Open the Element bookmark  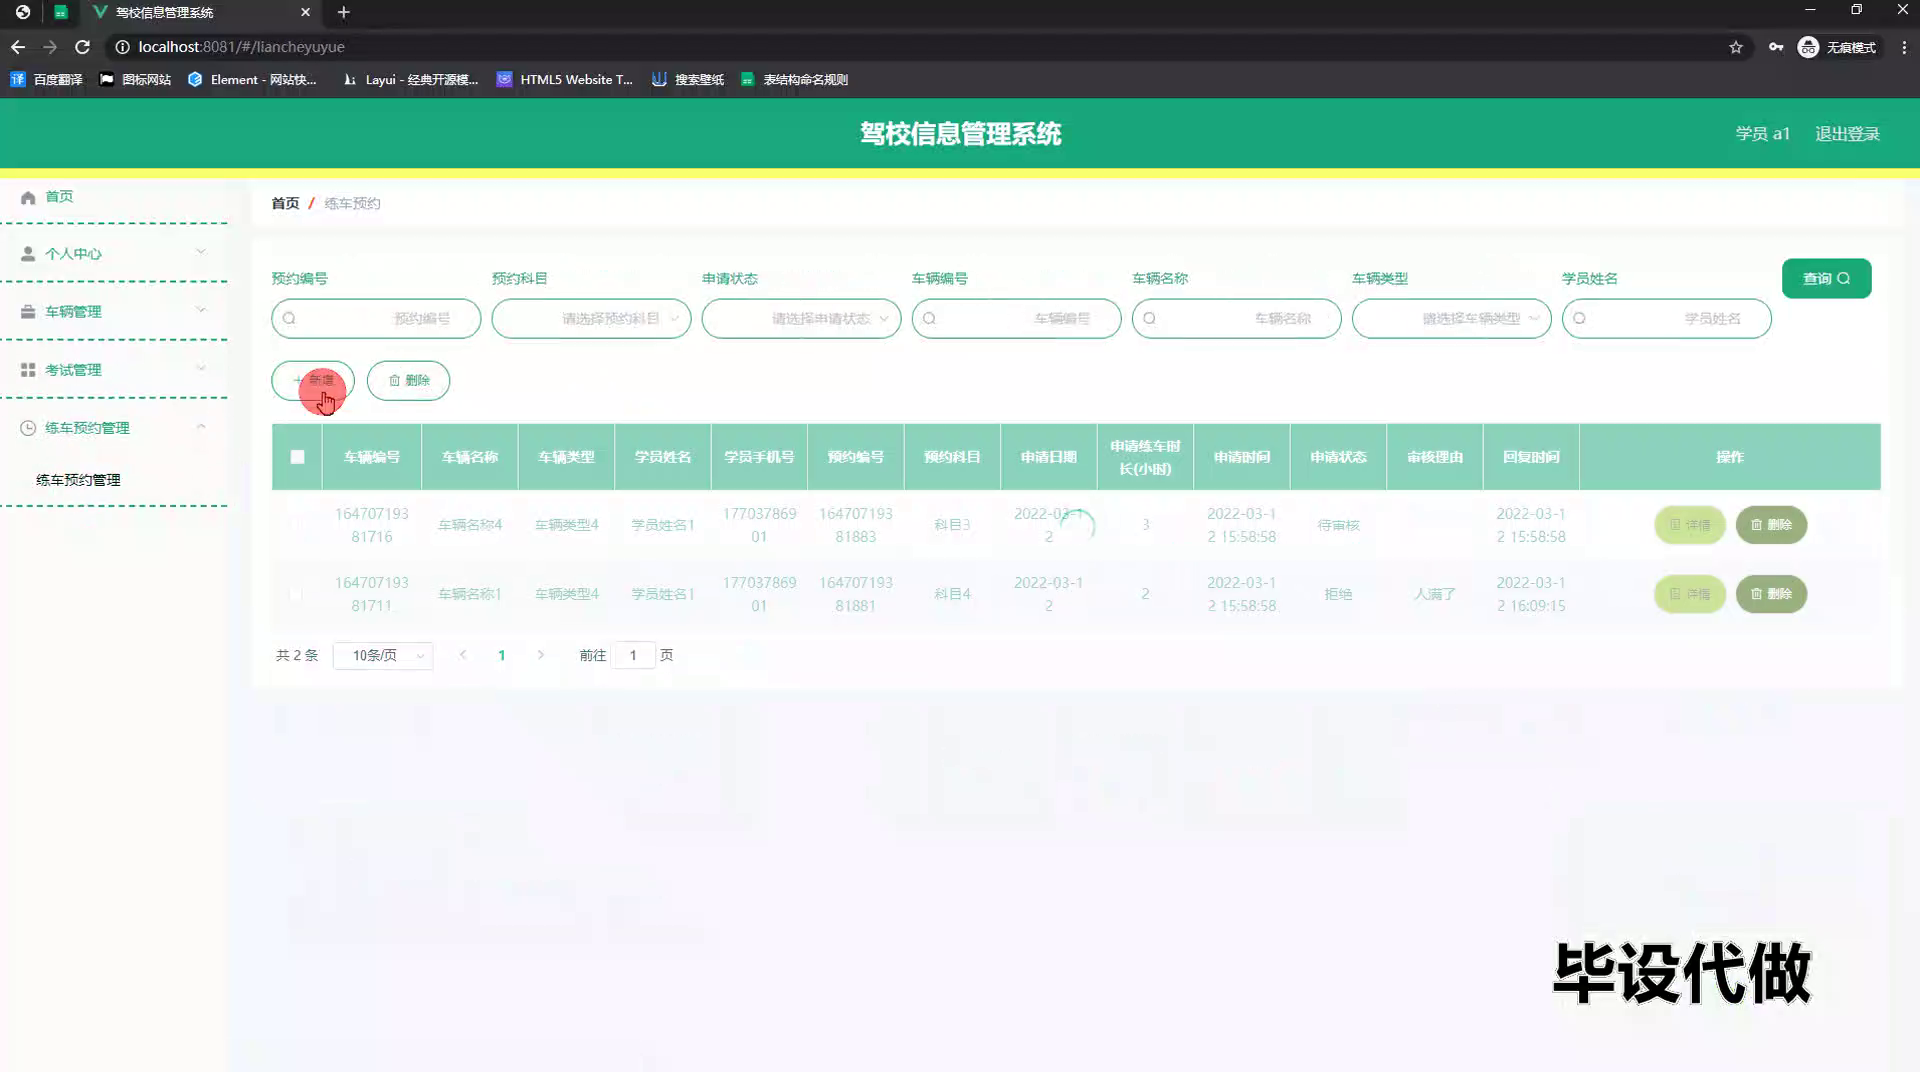tap(252, 79)
